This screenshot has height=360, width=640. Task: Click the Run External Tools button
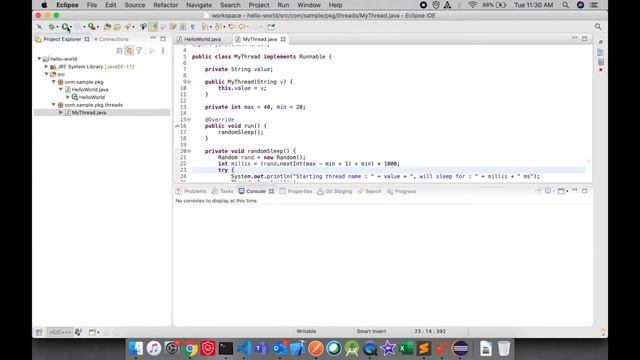point(92,27)
